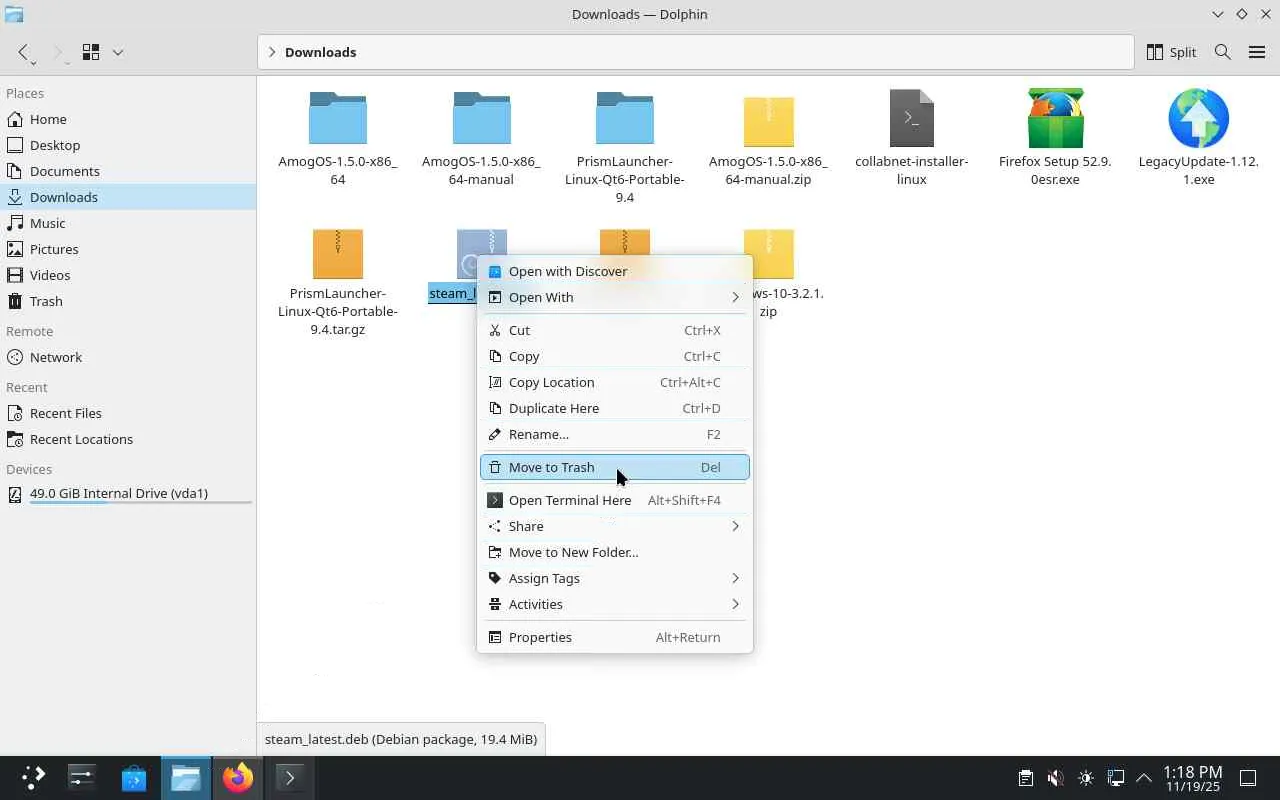Open the hamburger menu in Dolphin
The image size is (1280, 800).
pos(1257,52)
